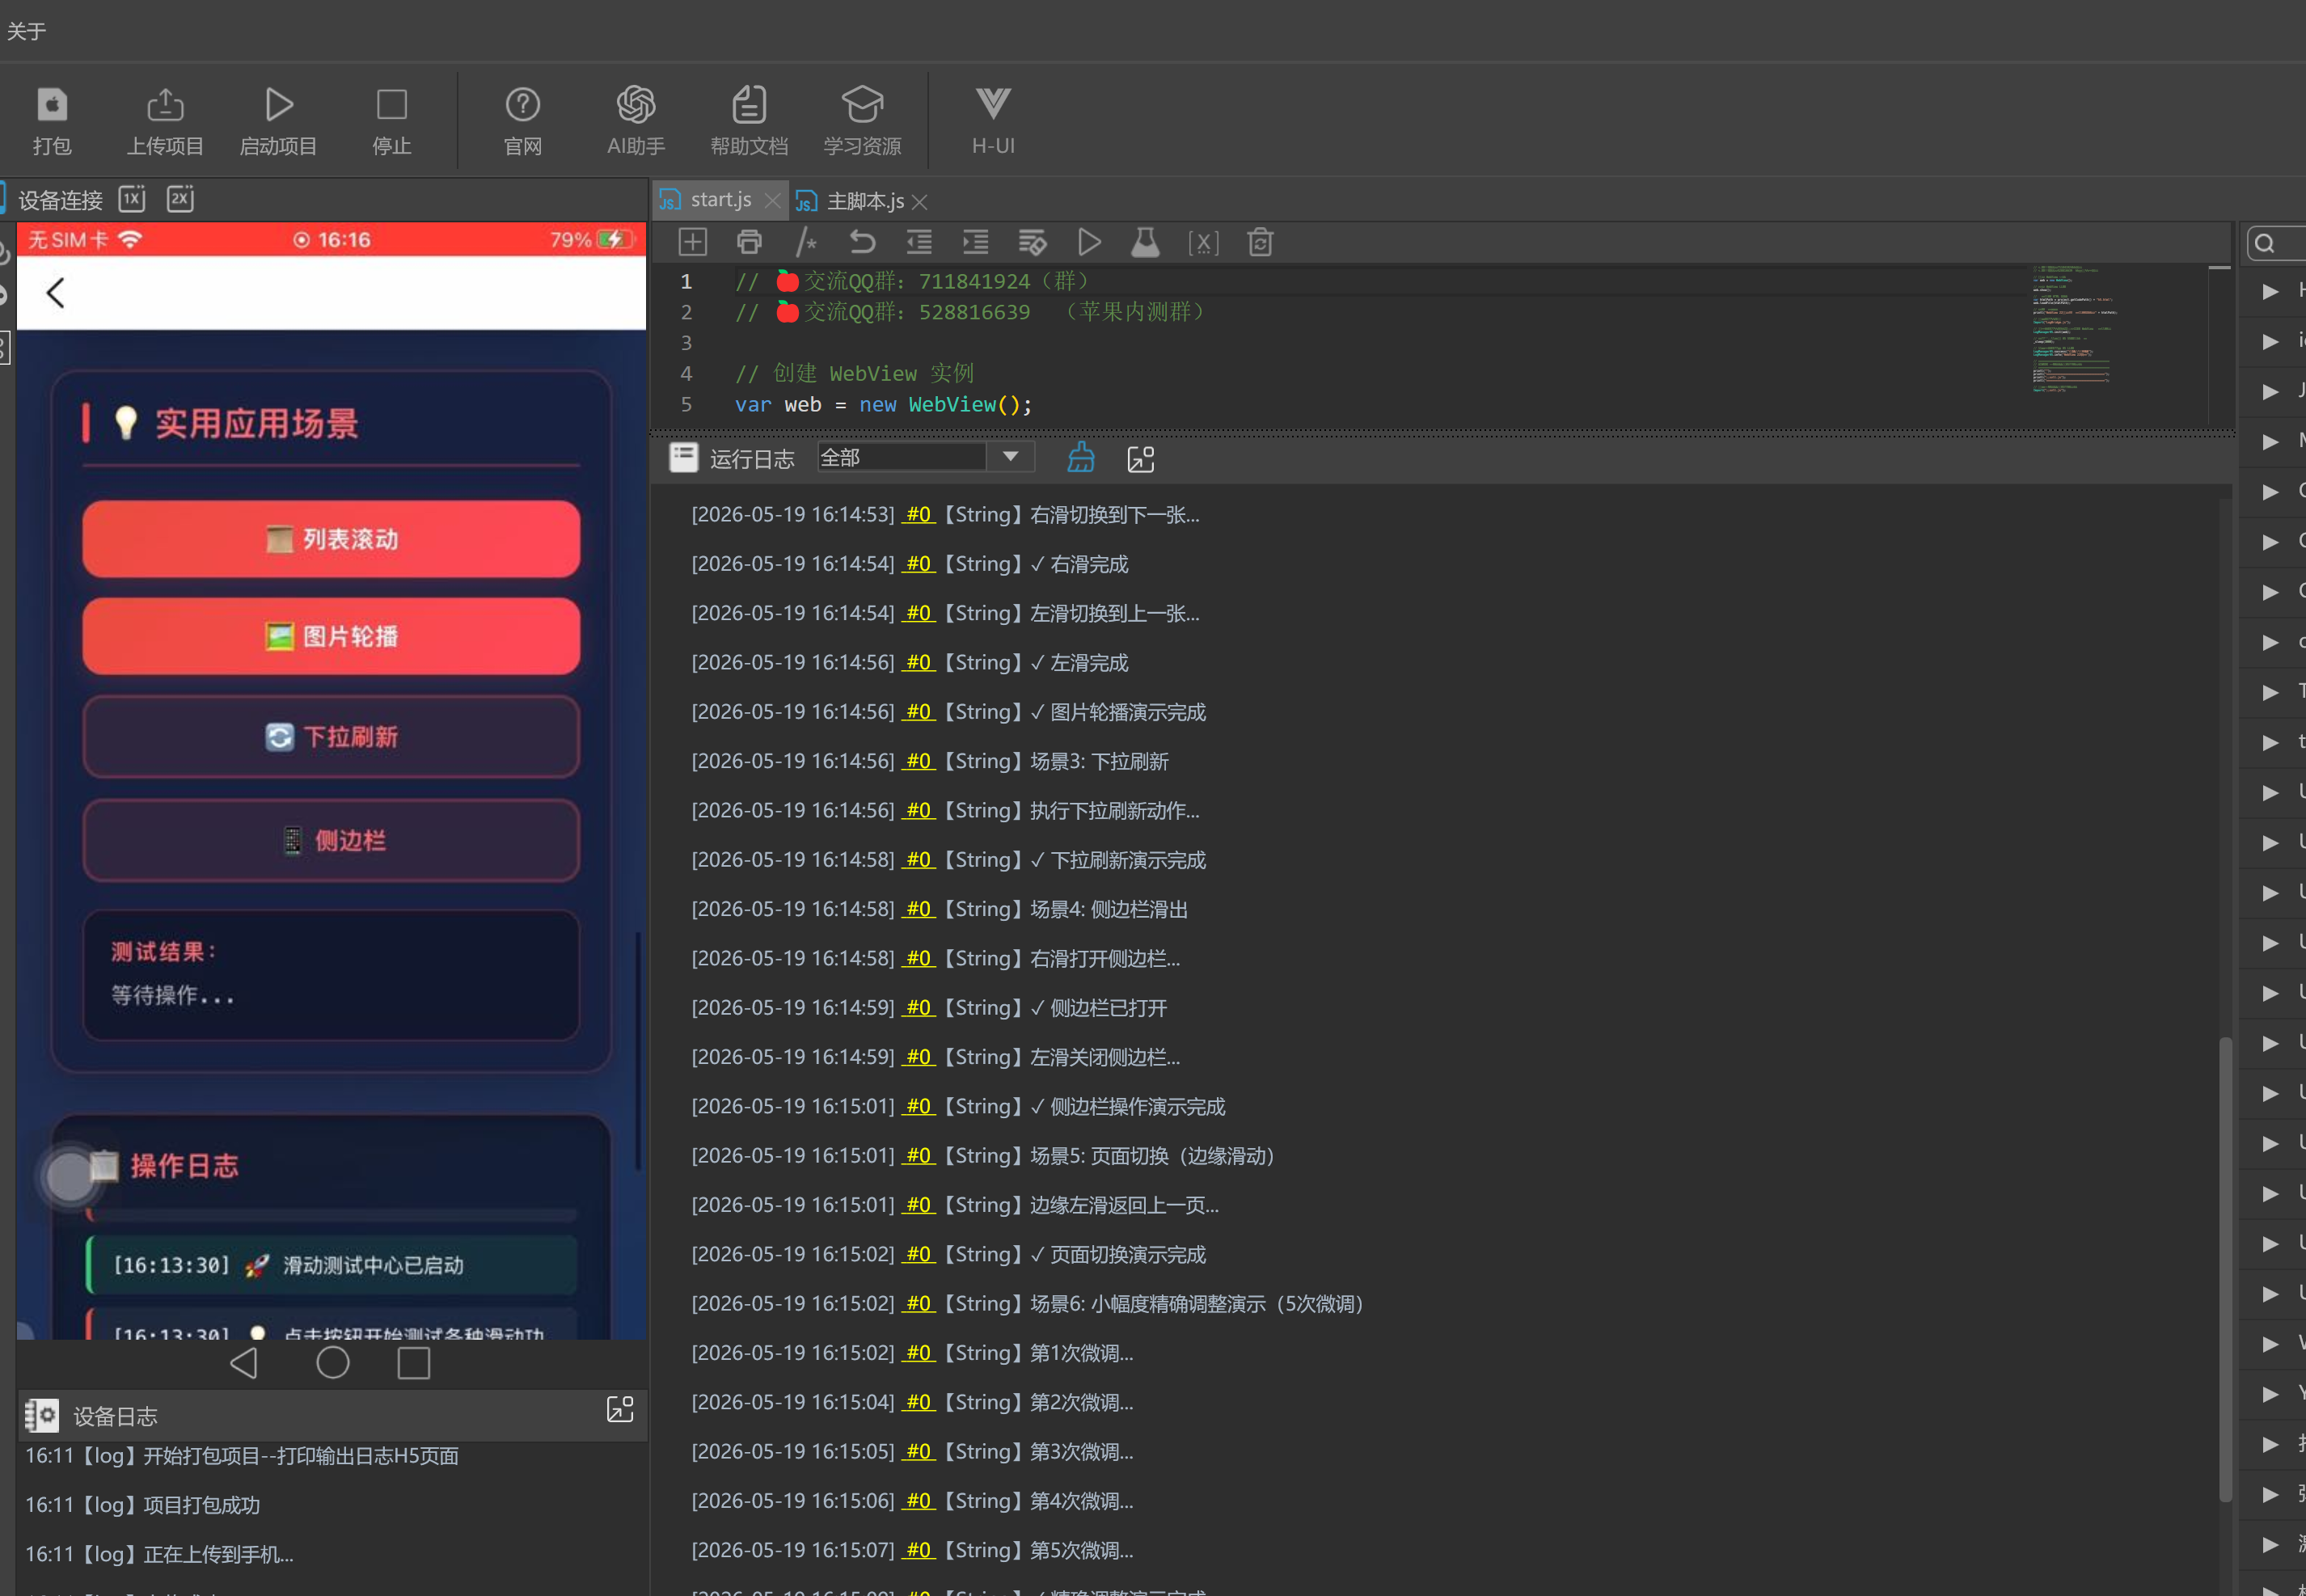Open the AI助手 assistant

tap(636, 104)
